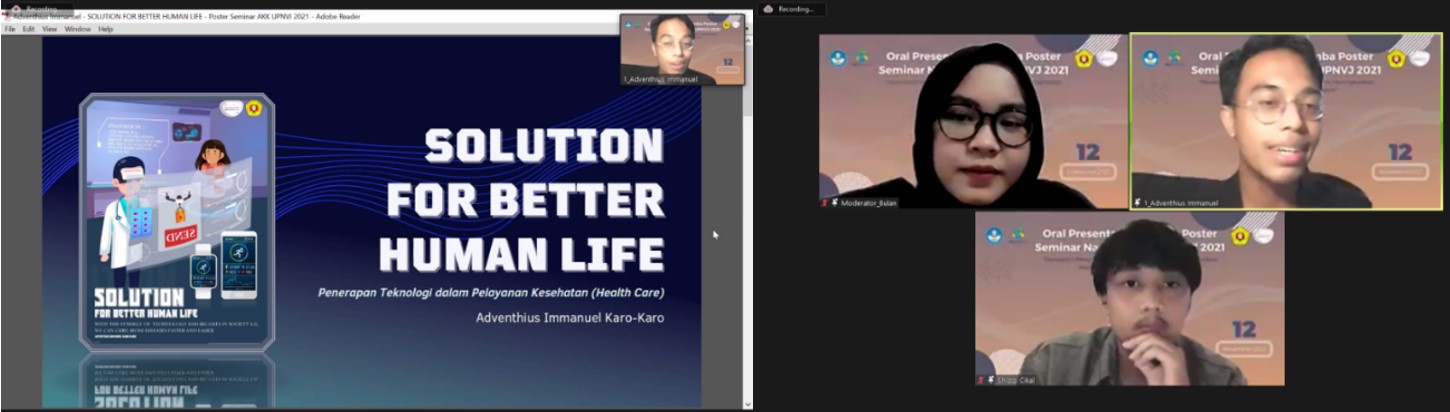Click the scroll-down arrow of the PDF scrollbar
This screenshot has width=1450, height=412.
[x=748, y=404]
